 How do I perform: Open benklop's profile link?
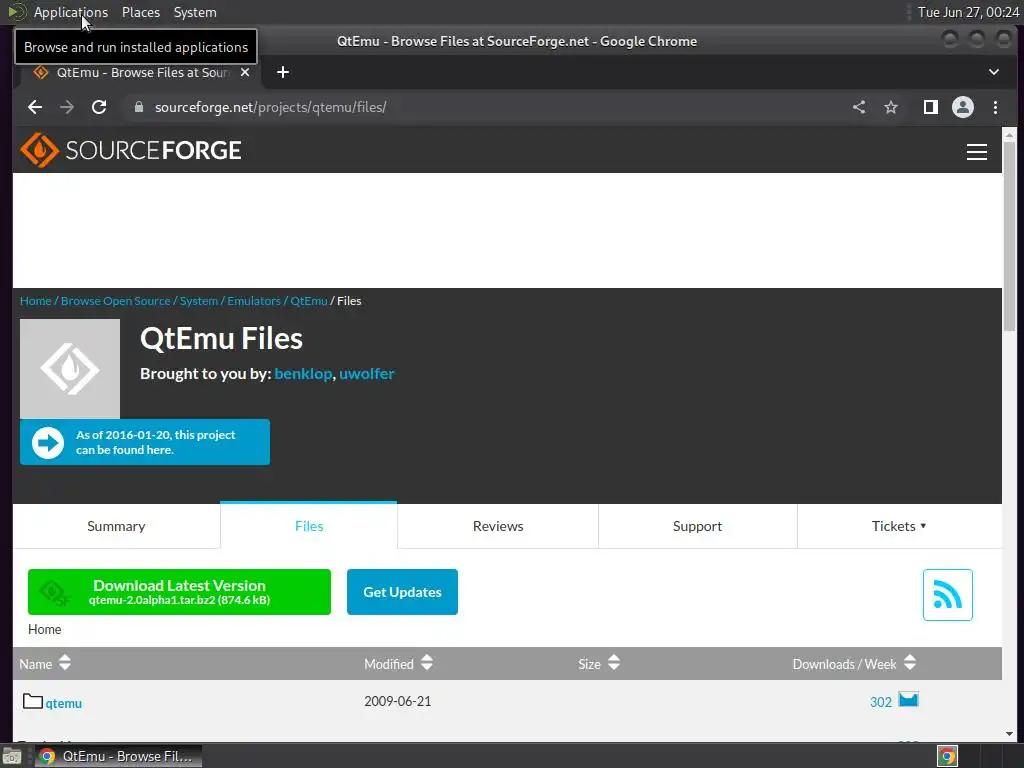coord(303,374)
